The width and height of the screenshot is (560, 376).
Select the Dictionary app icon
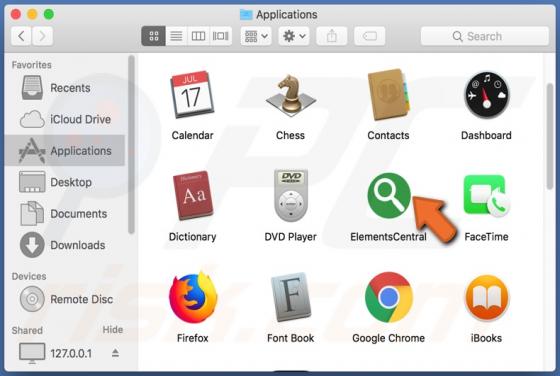(193, 195)
